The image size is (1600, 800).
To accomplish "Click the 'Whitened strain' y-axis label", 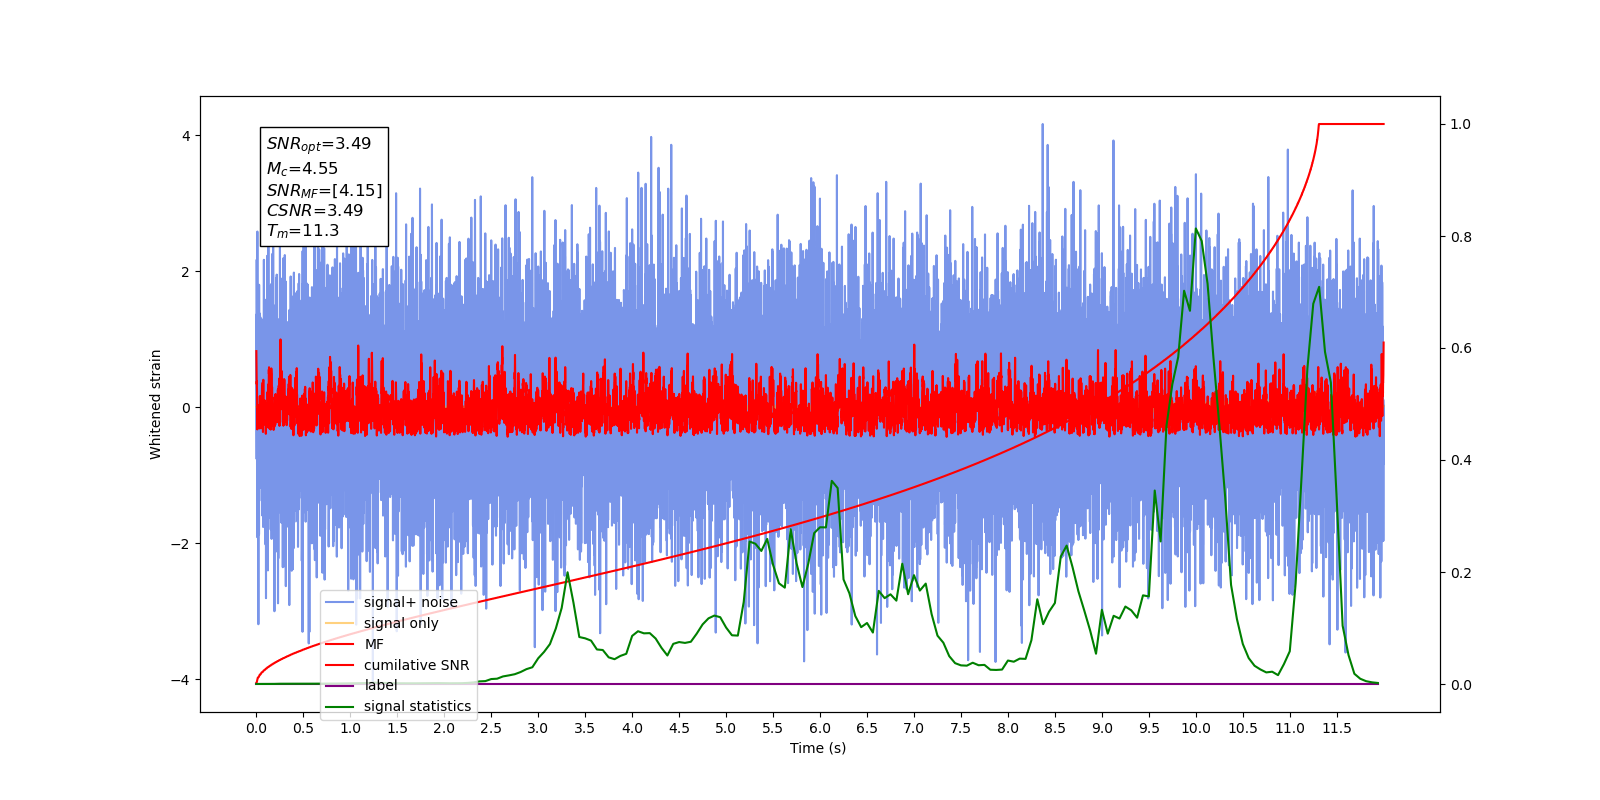I will 156,404.
